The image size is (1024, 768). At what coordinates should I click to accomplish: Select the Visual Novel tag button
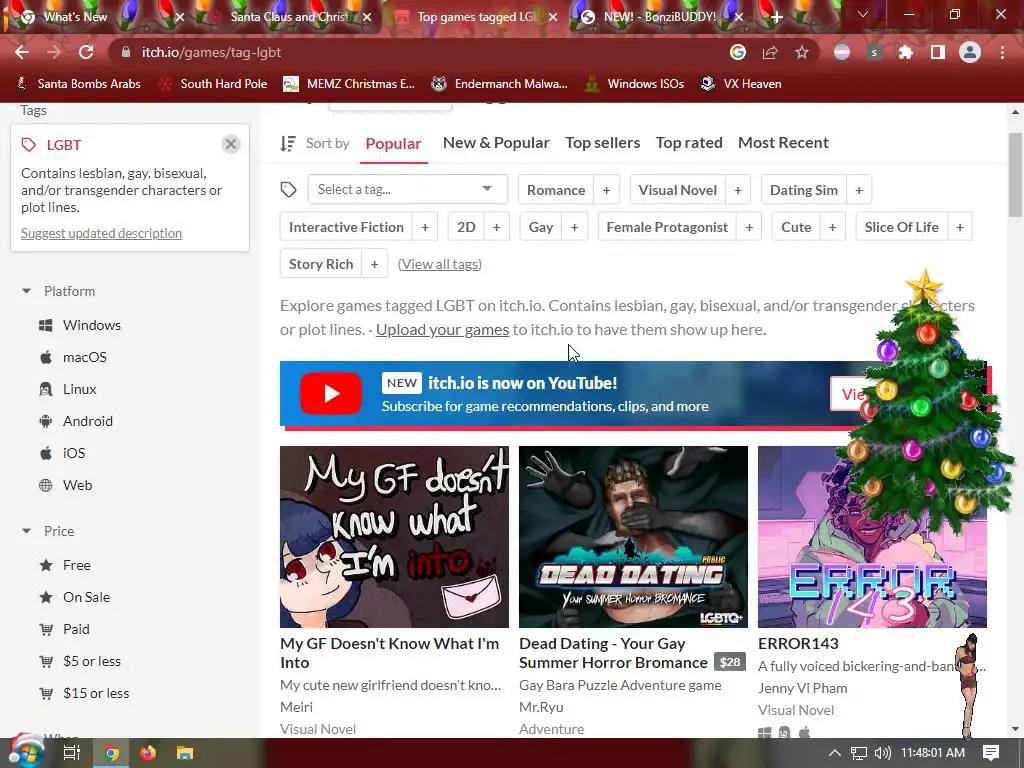point(677,190)
